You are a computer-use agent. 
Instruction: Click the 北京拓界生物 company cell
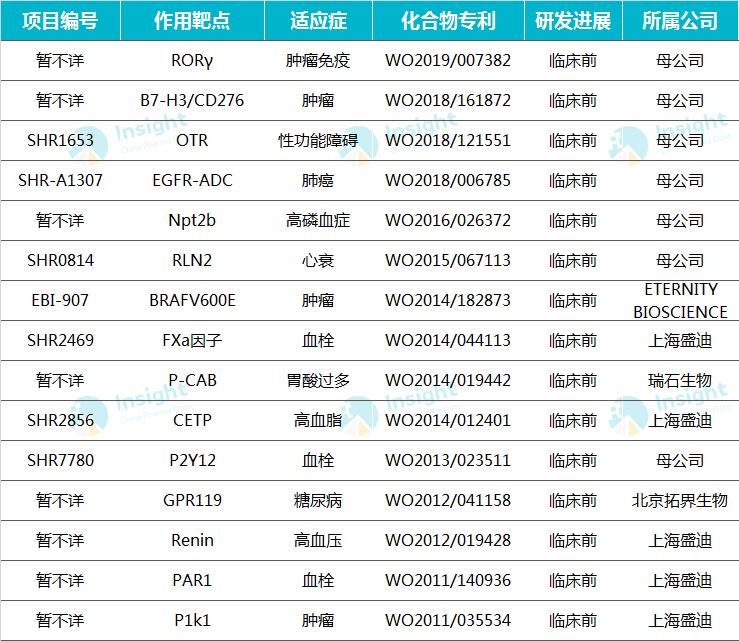coord(681,501)
